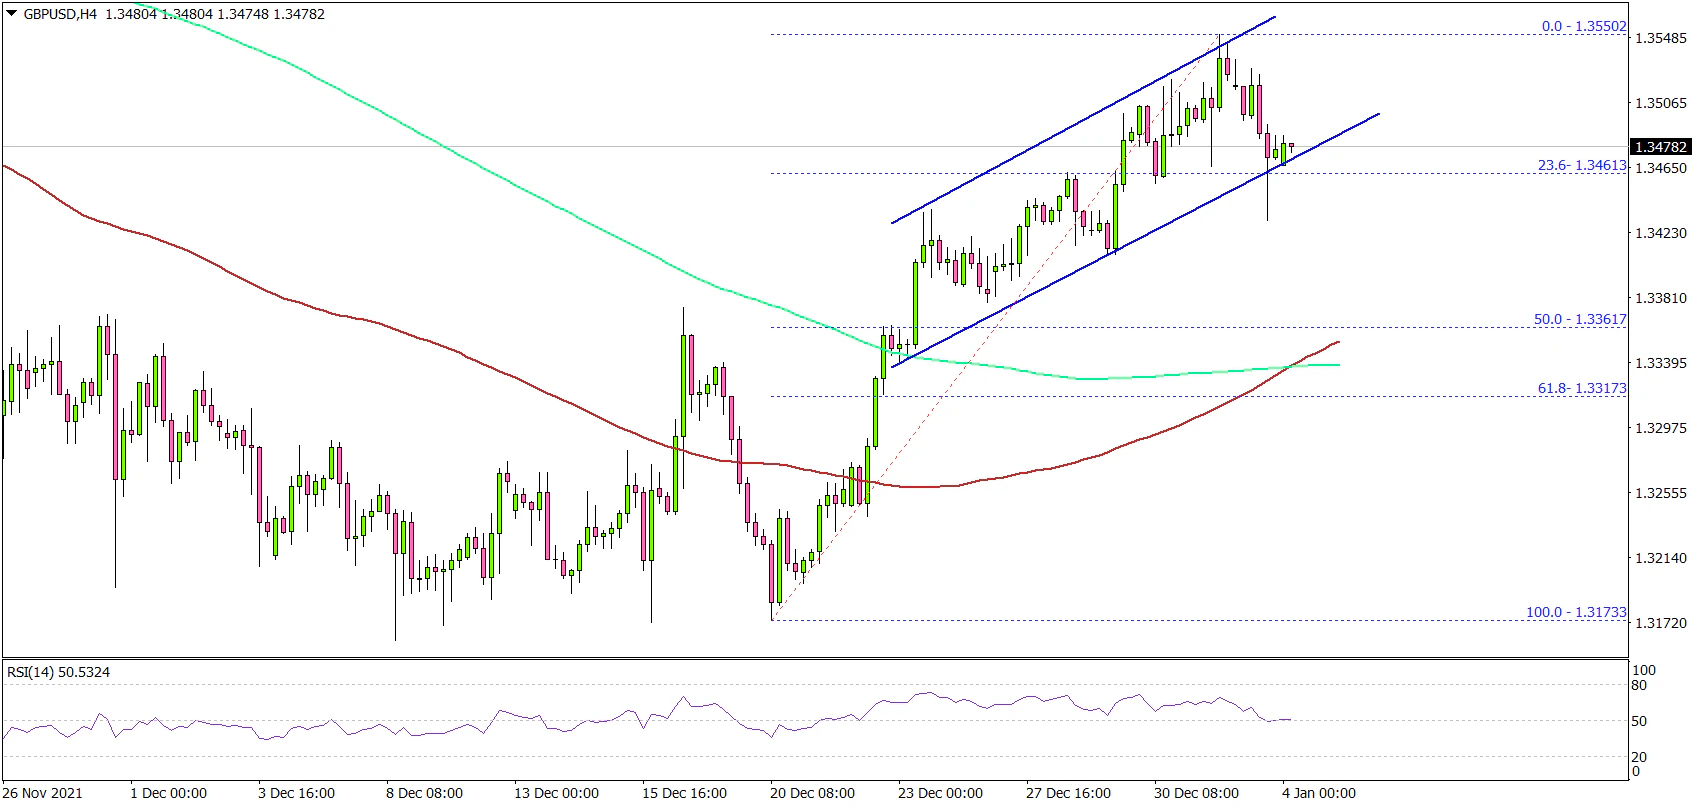The image size is (1700, 807).
Task: Click the RSI(14) indicator label
Action: [58, 672]
